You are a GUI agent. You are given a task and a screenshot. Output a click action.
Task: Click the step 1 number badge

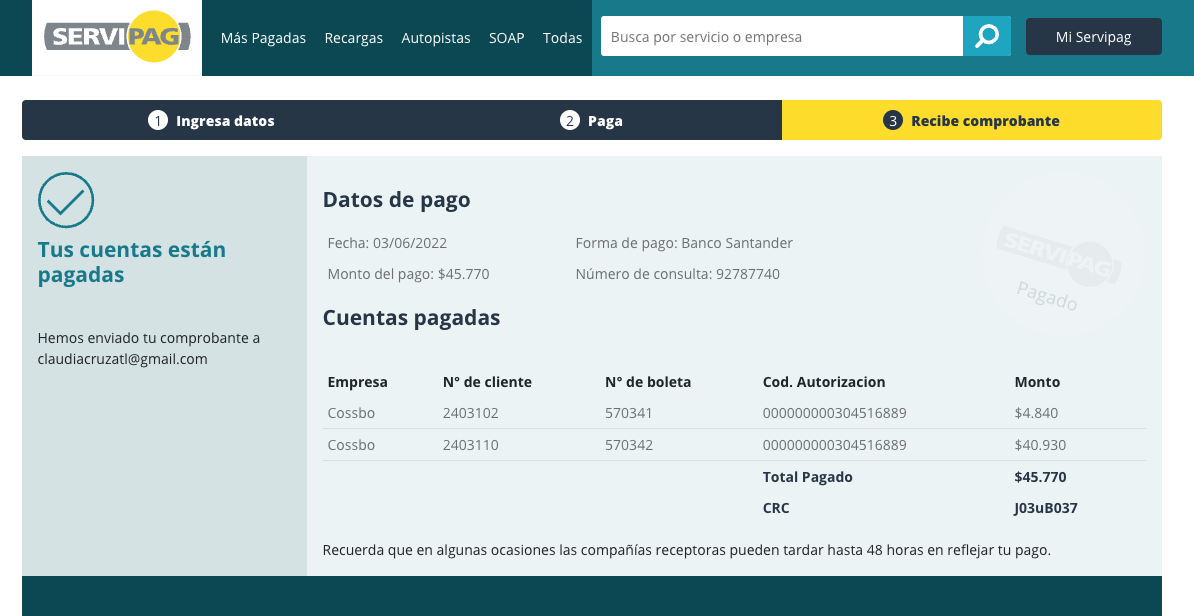point(157,121)
